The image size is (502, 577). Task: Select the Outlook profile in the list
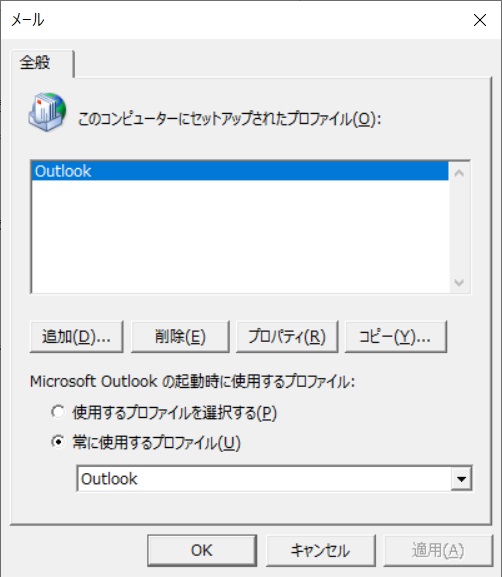(240, 171)
